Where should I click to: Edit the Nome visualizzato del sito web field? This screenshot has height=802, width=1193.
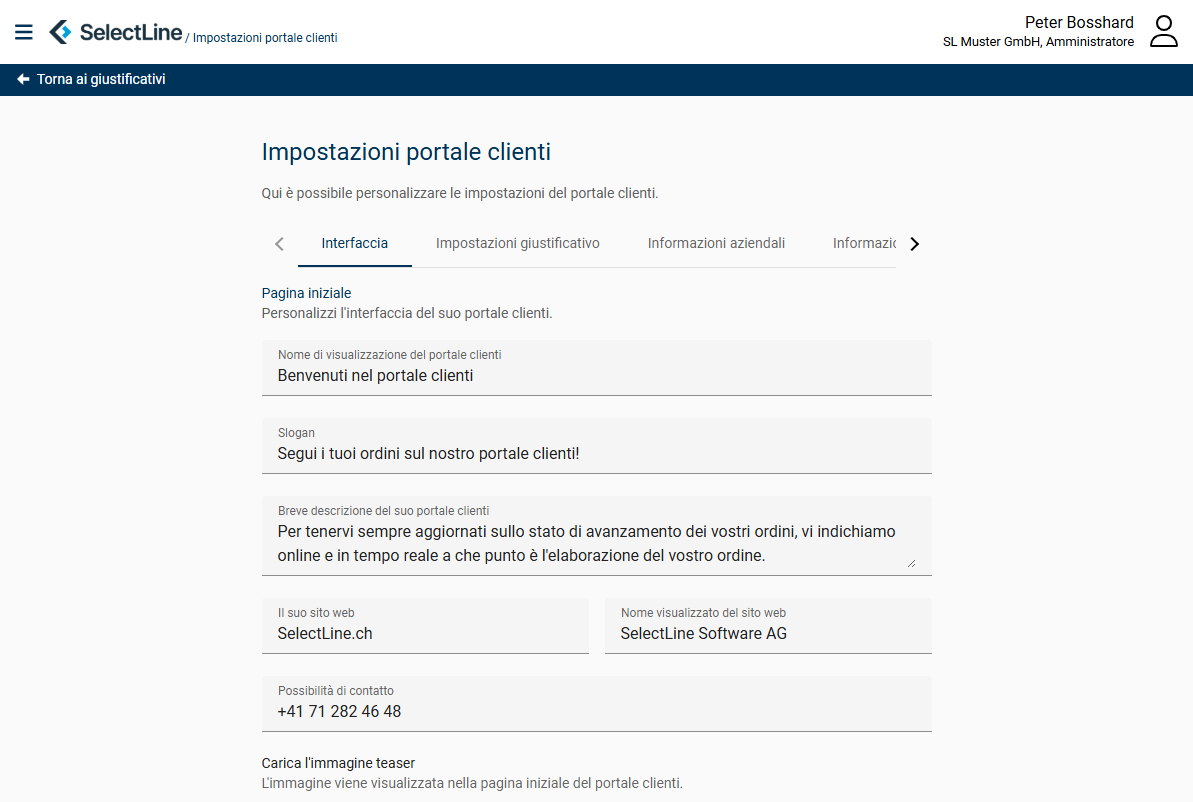[768, 633]
